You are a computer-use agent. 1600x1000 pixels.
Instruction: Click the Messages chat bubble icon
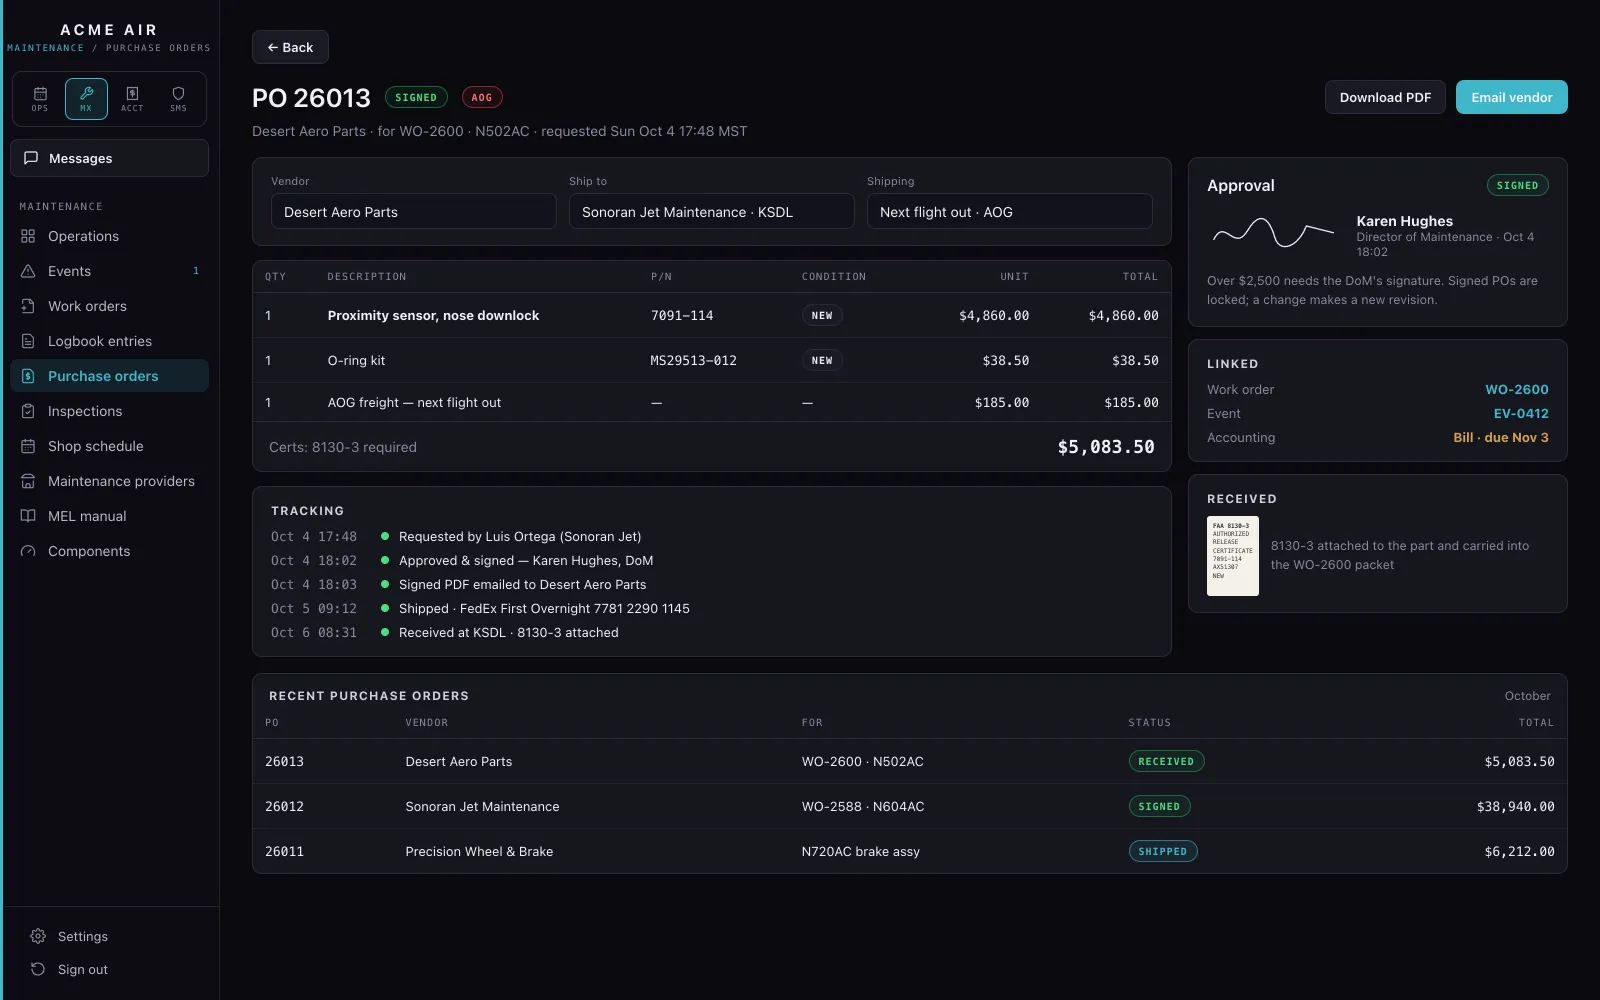31,158
